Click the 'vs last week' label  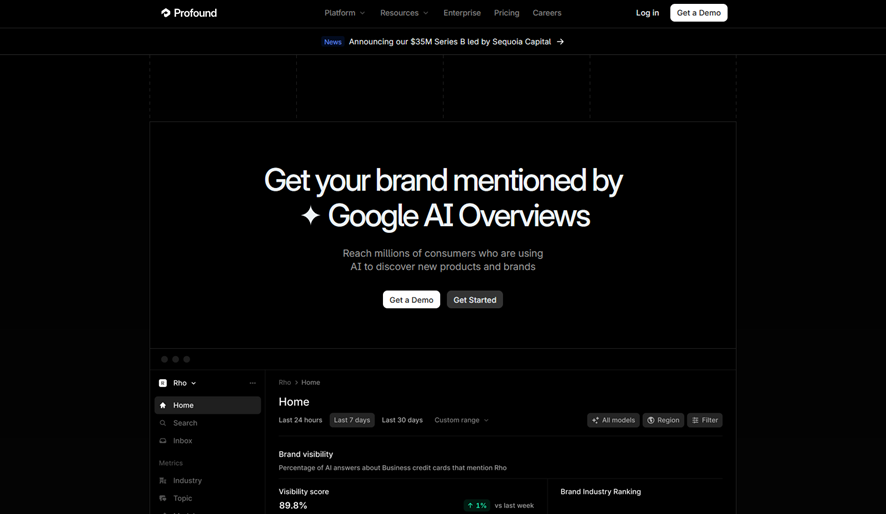coord(514,506)
